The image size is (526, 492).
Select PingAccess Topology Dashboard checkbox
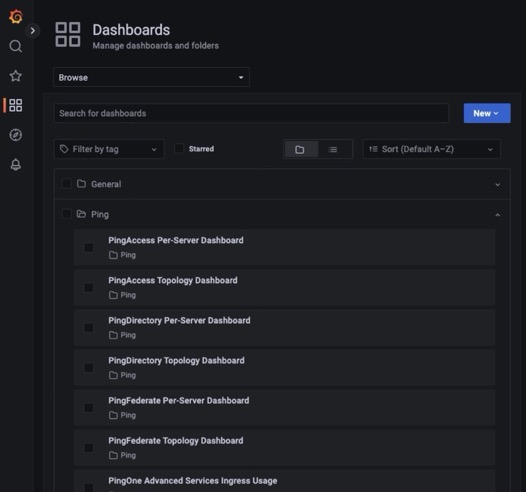click(89, 287)
